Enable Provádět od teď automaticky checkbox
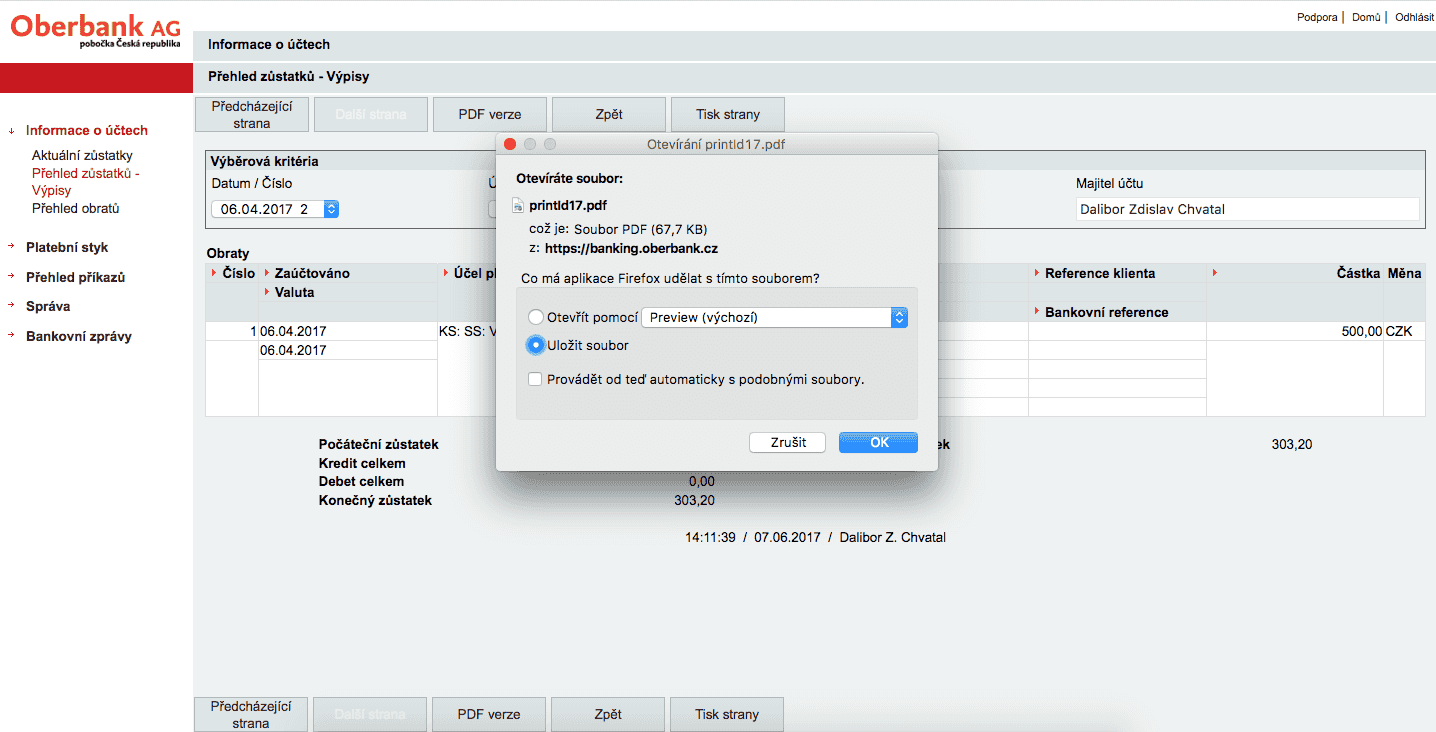 pyautogui.click(x=536, y=379)
